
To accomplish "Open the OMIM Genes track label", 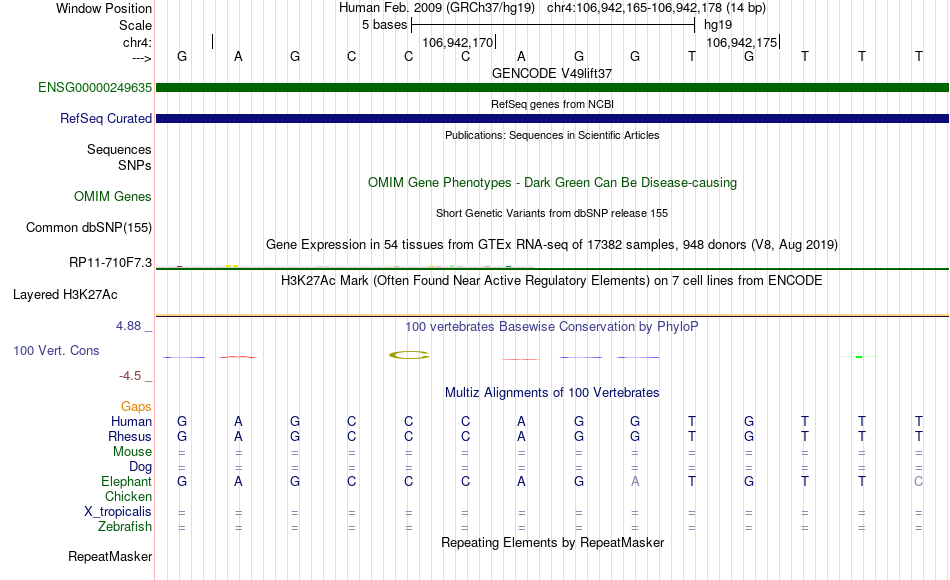I will (x=112, y=196).
